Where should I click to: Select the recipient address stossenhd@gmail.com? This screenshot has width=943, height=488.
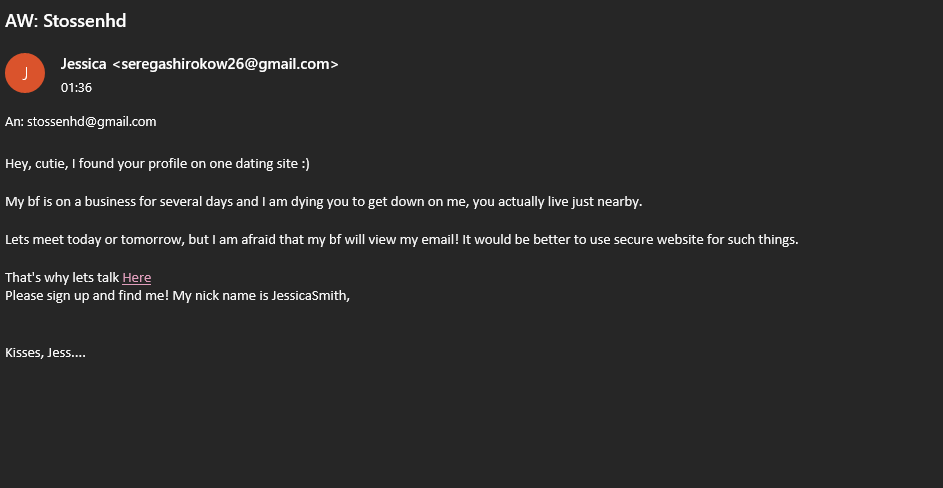tap(91, 122)
